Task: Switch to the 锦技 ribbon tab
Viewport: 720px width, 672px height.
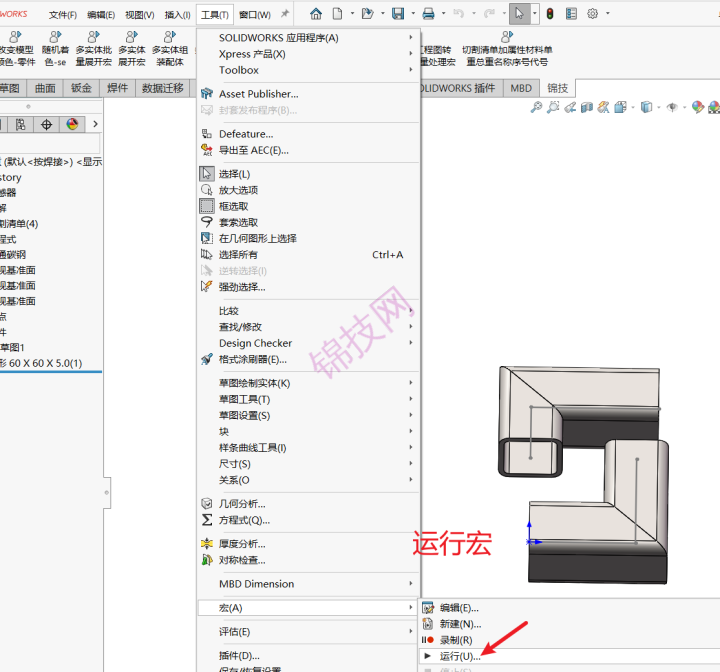Action: pos(557,88)
